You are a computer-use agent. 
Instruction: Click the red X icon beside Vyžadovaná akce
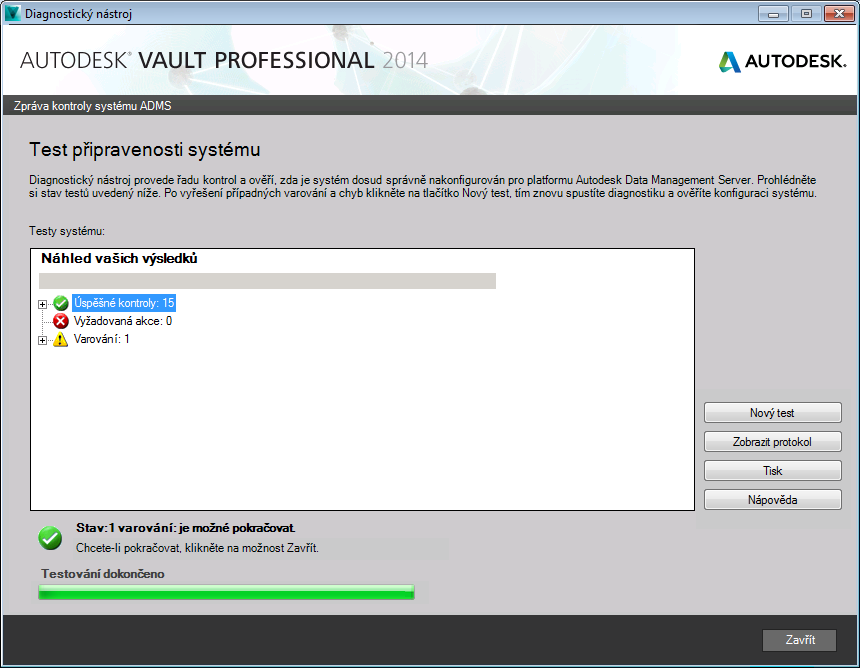point(61,321)
